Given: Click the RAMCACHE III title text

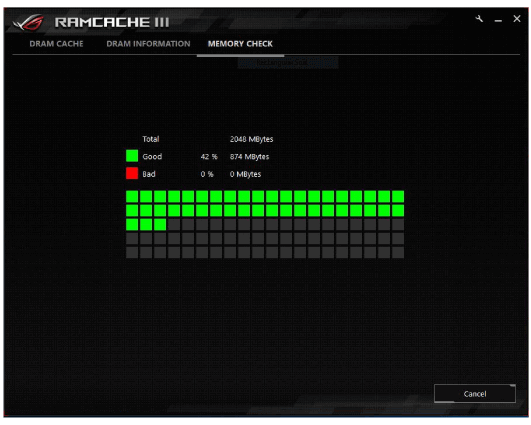Looking at the screenshot, I should pos(112,22).
